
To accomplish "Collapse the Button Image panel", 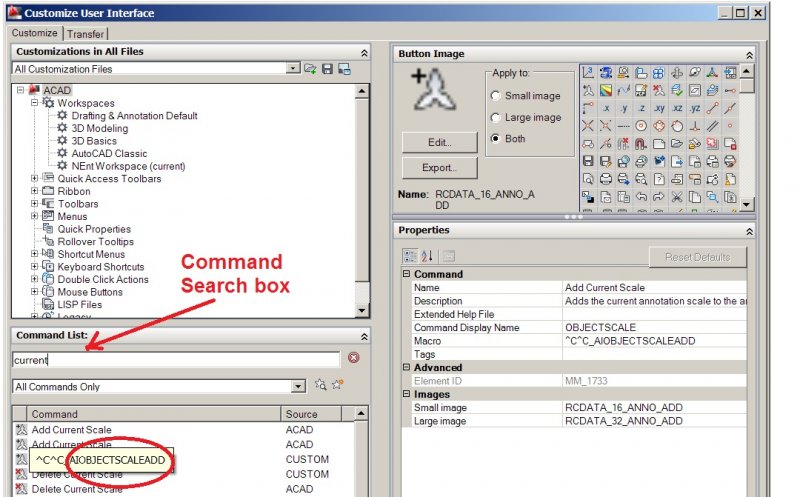I will click(749, 55).
